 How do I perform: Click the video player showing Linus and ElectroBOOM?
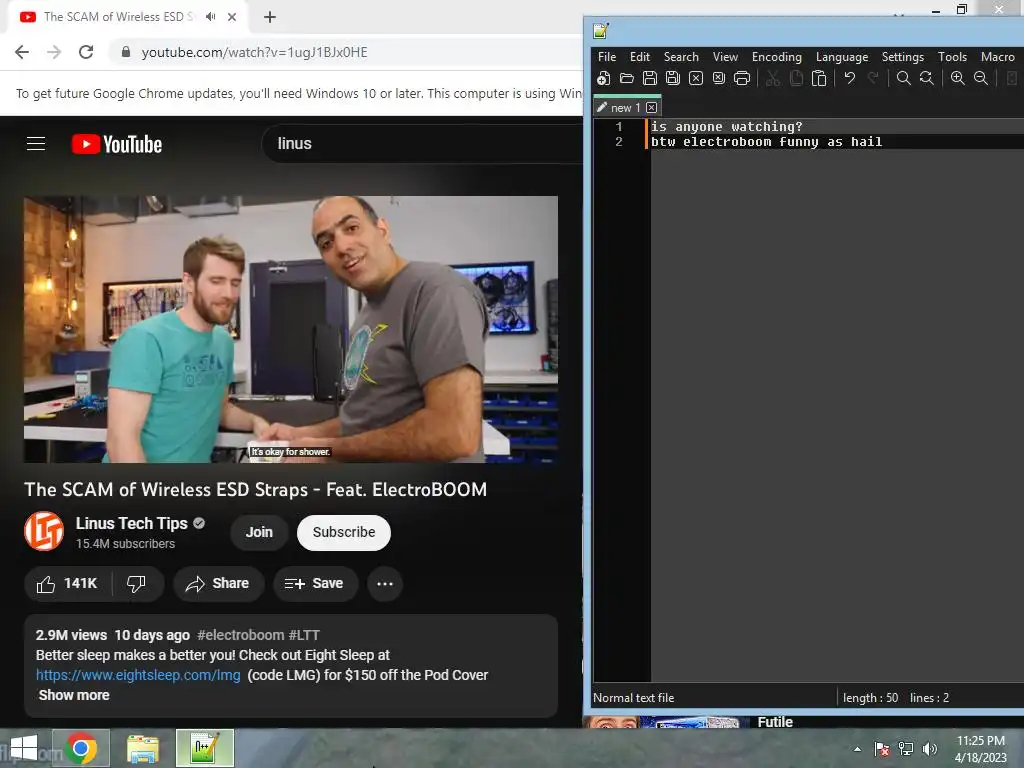[x=291, y=329]
